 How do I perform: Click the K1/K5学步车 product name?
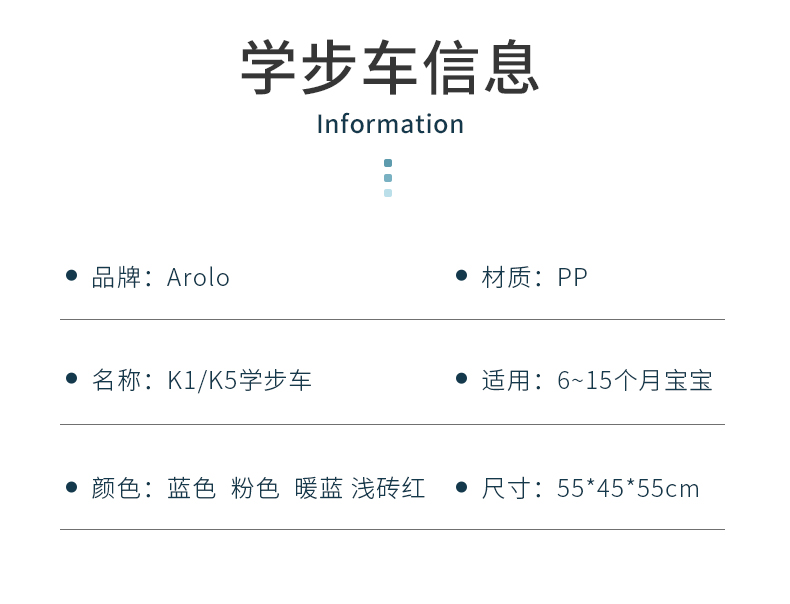pos(239,380)
